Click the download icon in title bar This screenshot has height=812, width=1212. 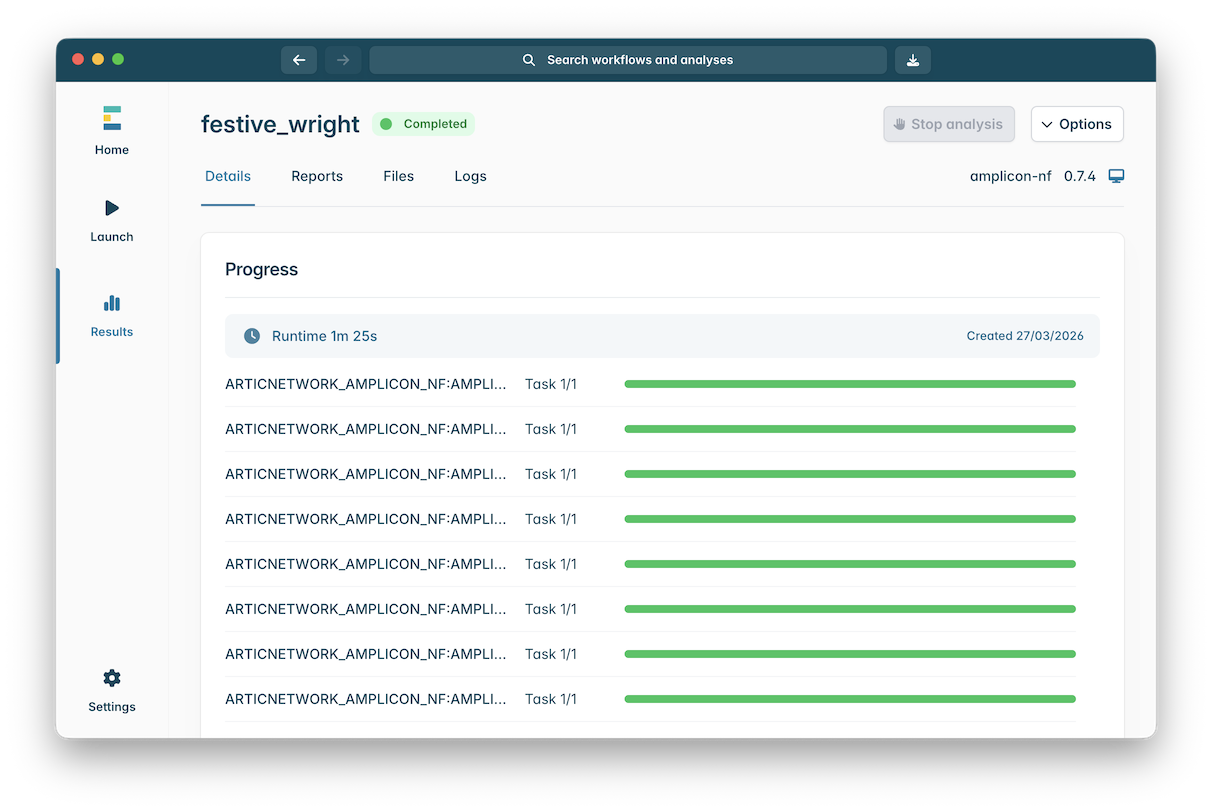[x=913, y=60]
